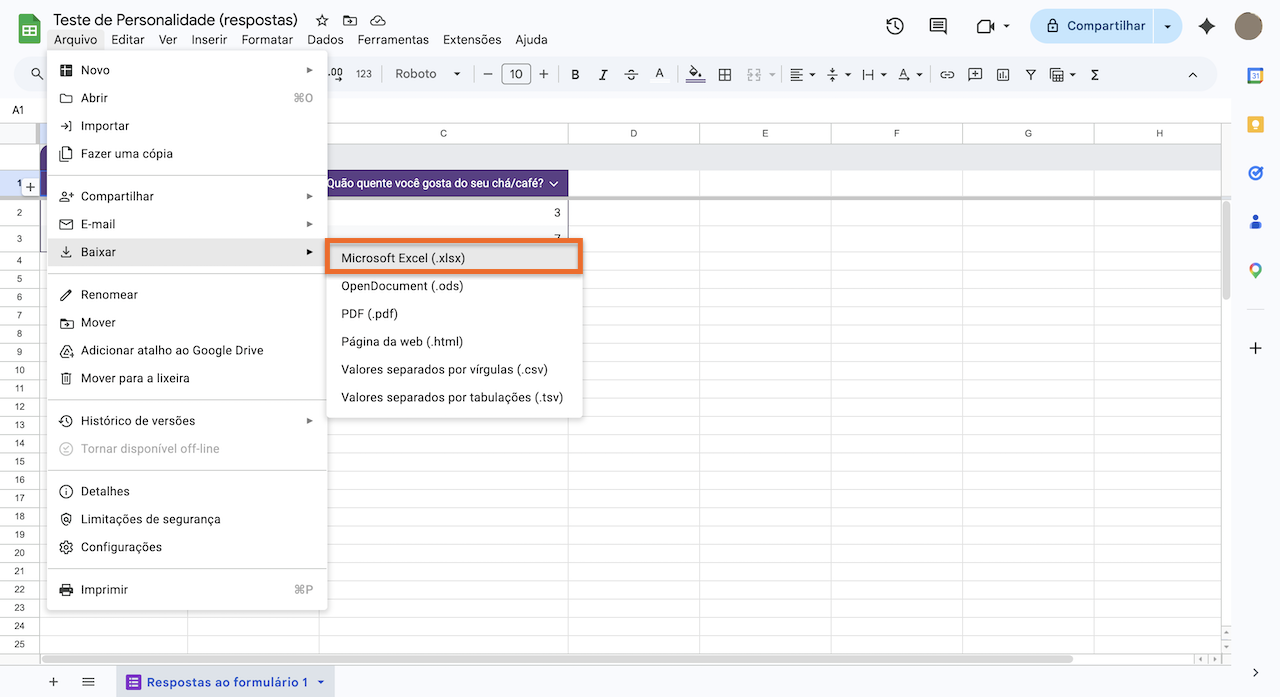Collapse the toolbar with up chevron
The height and width of the screenshot is (697, 1280).
click(x=1192, y=74)
